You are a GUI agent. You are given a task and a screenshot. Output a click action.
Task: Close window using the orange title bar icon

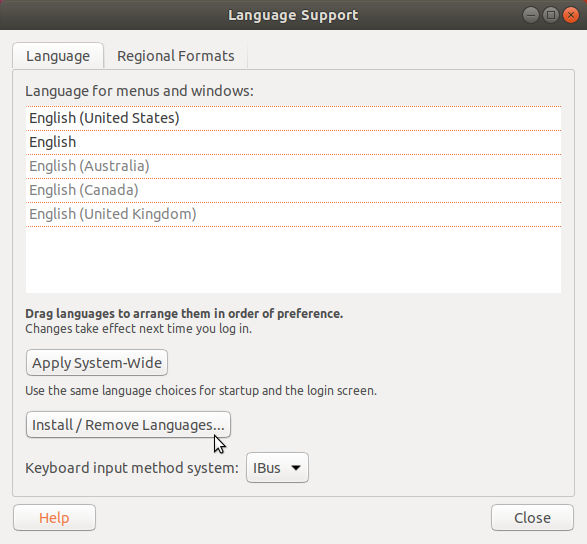point(571,15)
